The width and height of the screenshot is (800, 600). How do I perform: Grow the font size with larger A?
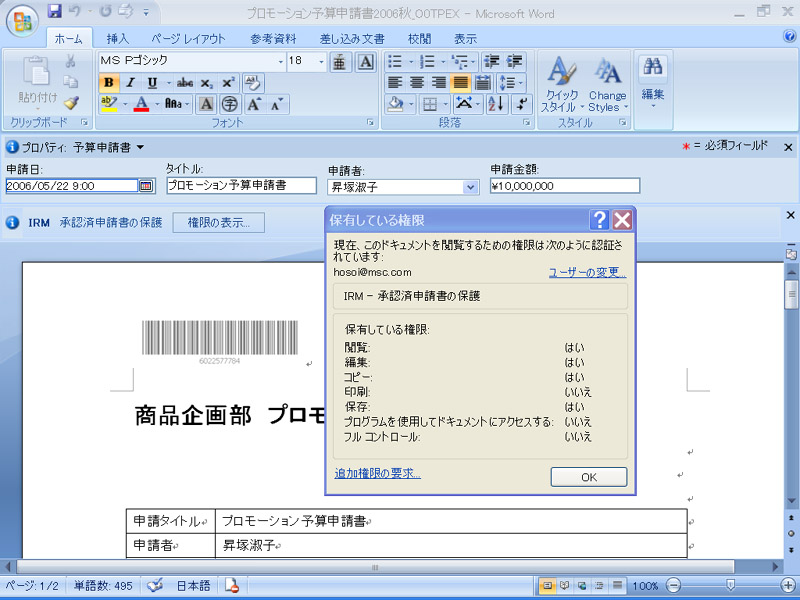point(254,104)
